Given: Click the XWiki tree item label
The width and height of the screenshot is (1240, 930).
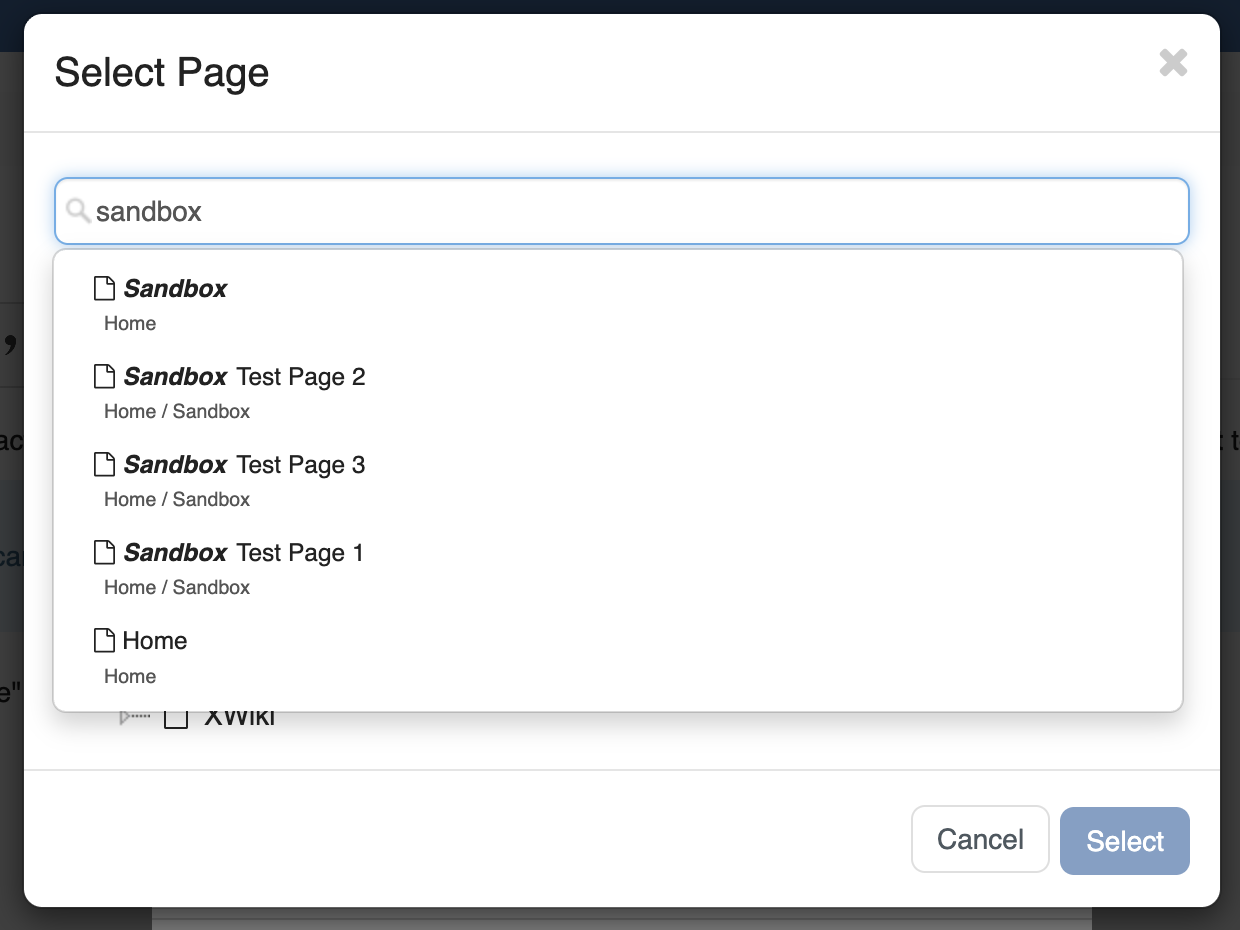Looking at the screenshot, I should (x=240, y=719).
